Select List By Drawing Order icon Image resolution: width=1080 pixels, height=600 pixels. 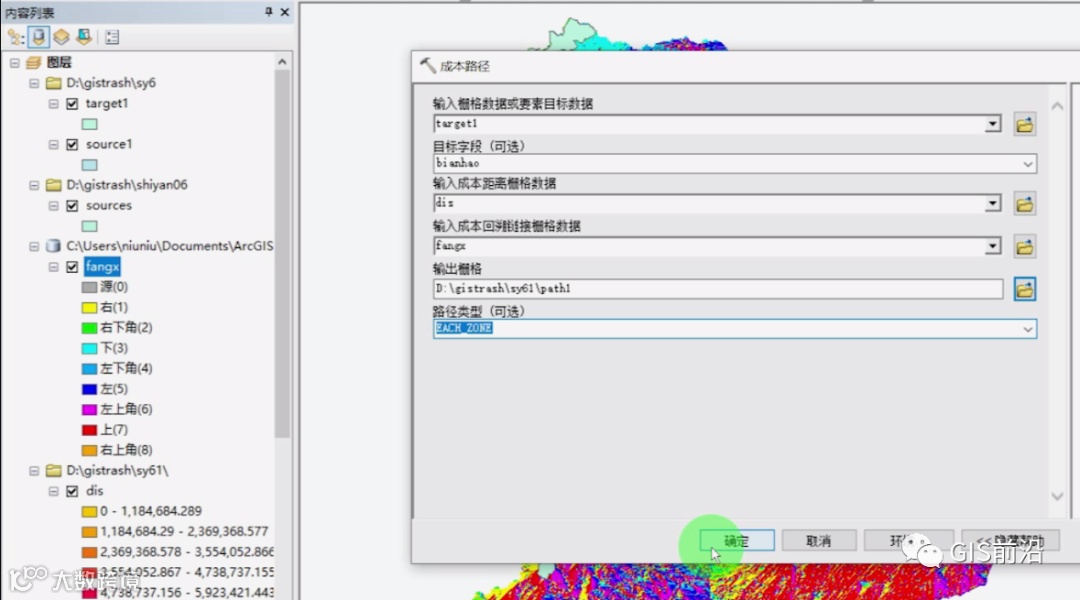[15, 37]
